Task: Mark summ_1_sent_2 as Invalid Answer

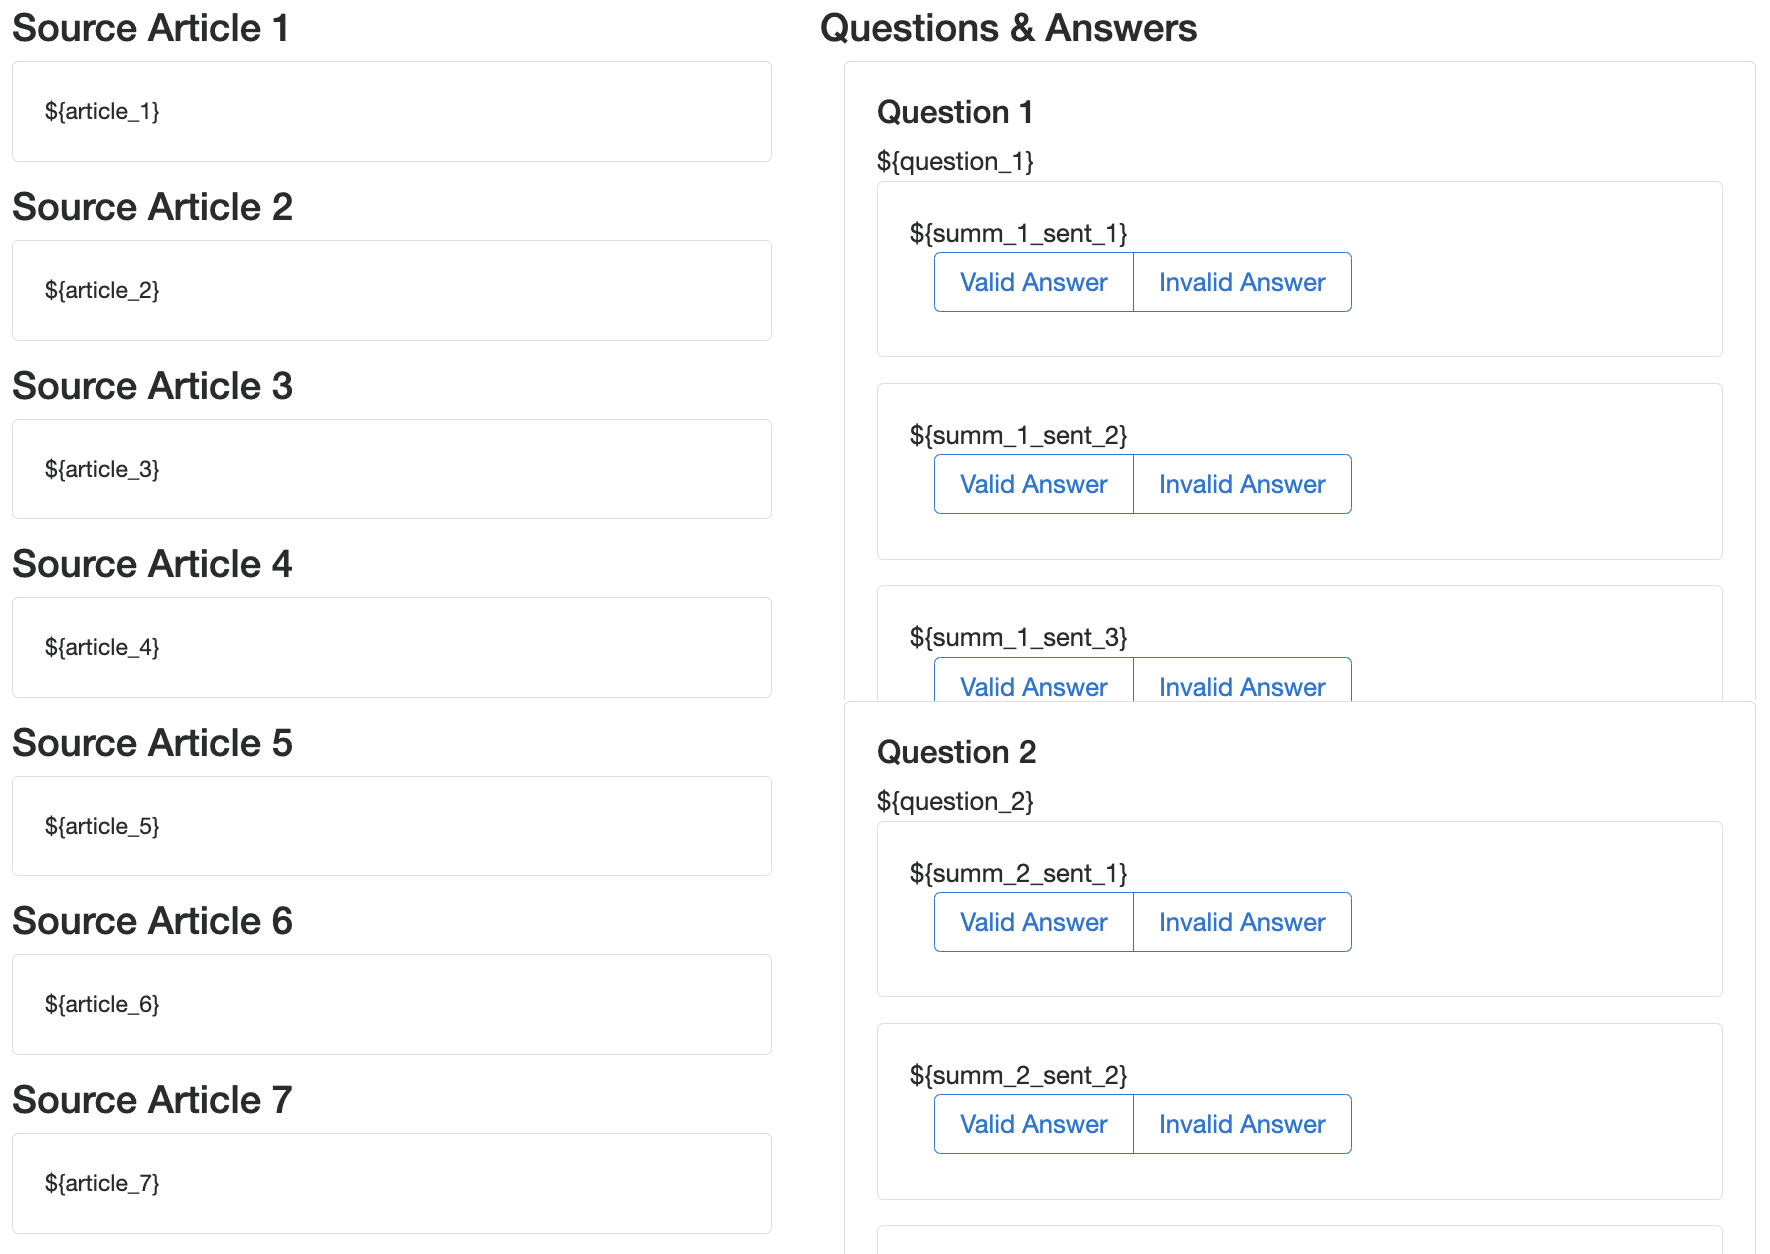Action: point(1241,484)
